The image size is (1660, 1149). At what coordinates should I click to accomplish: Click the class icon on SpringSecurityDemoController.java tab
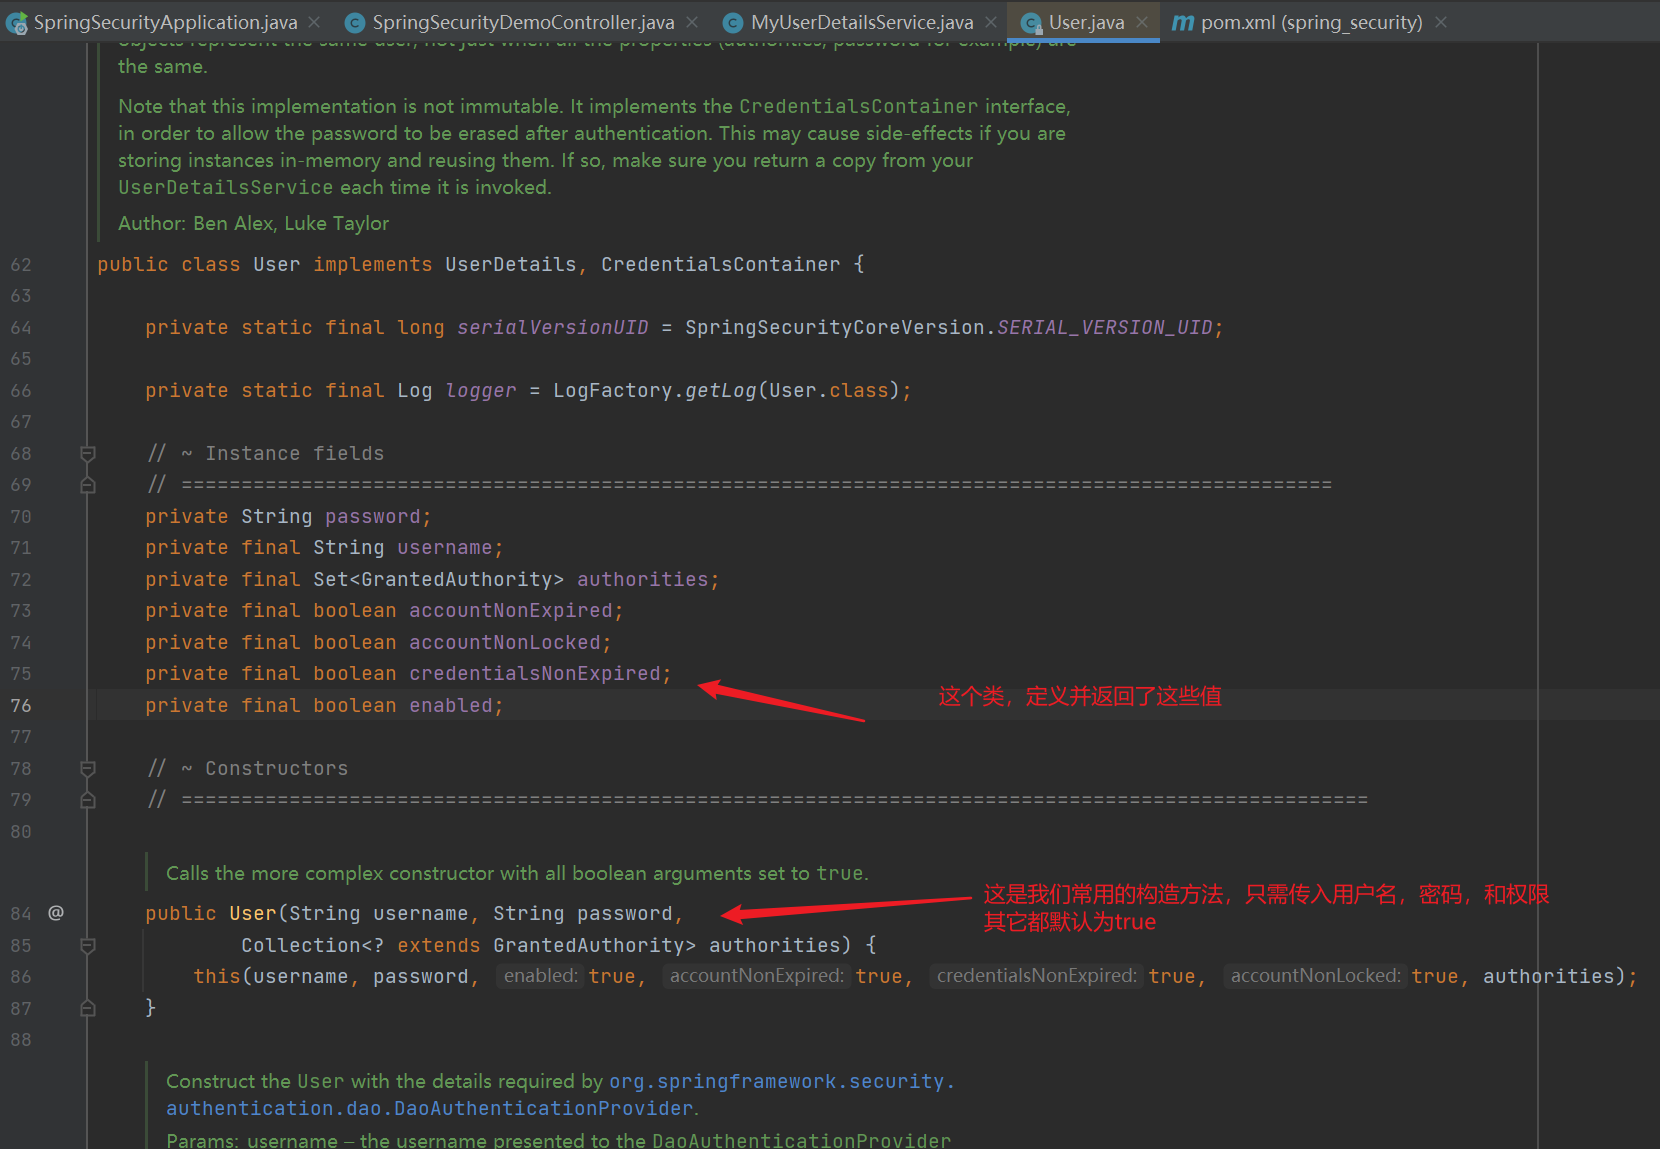[x=355, y=21]
